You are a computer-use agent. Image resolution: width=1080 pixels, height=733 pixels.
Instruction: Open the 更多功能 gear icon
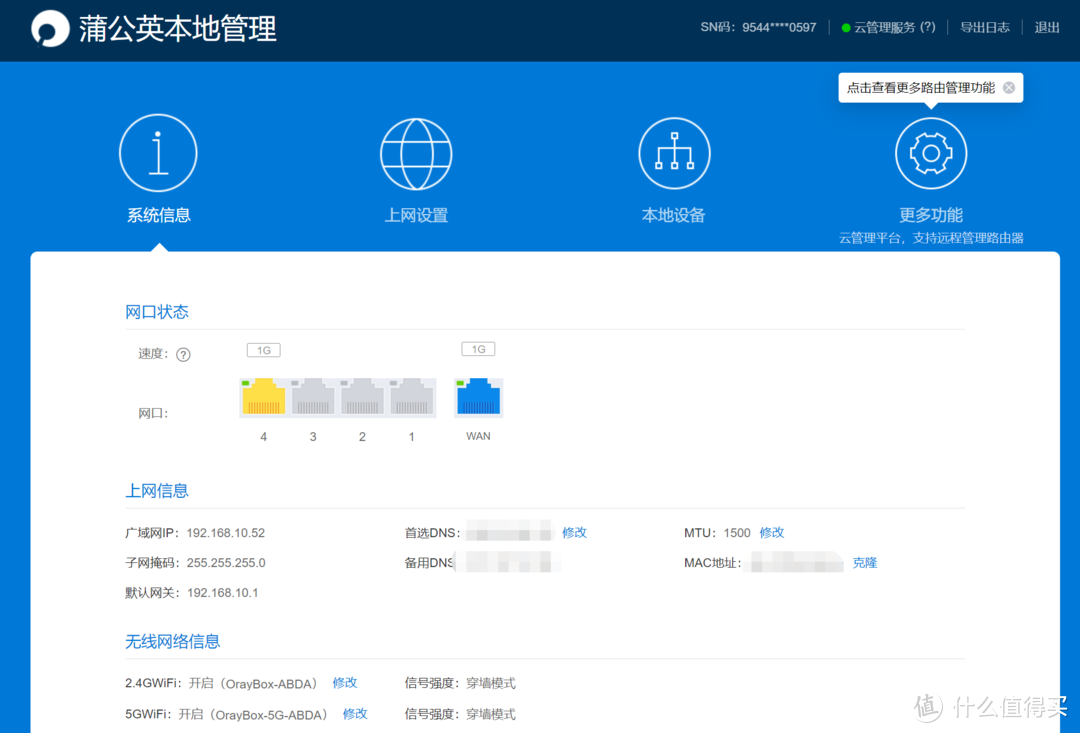[931, 152]
